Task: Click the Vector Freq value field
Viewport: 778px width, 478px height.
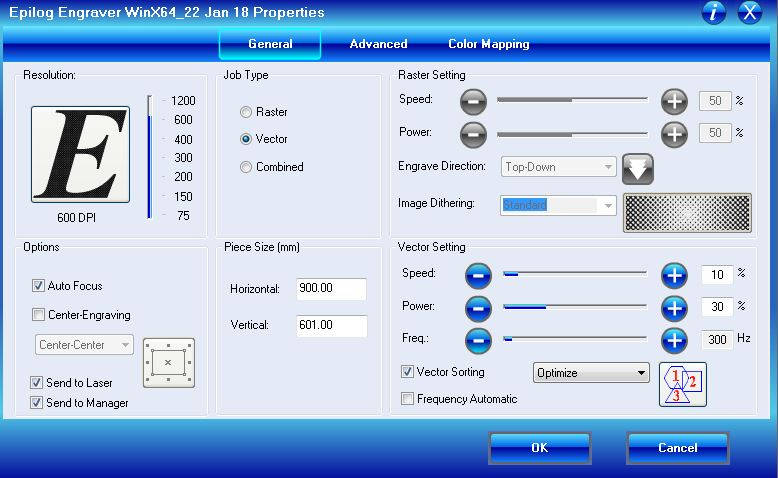Action: pos(717,340)
